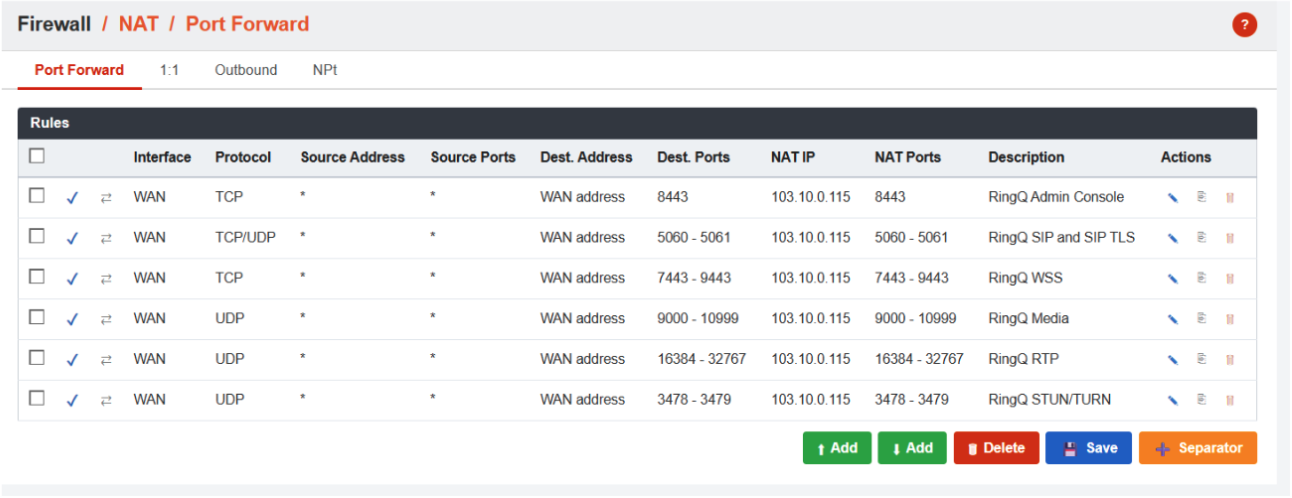This screenshot has width=1292, height=498.
Task: Copy the RingQ Media rule
Action: coord(1201,319)
